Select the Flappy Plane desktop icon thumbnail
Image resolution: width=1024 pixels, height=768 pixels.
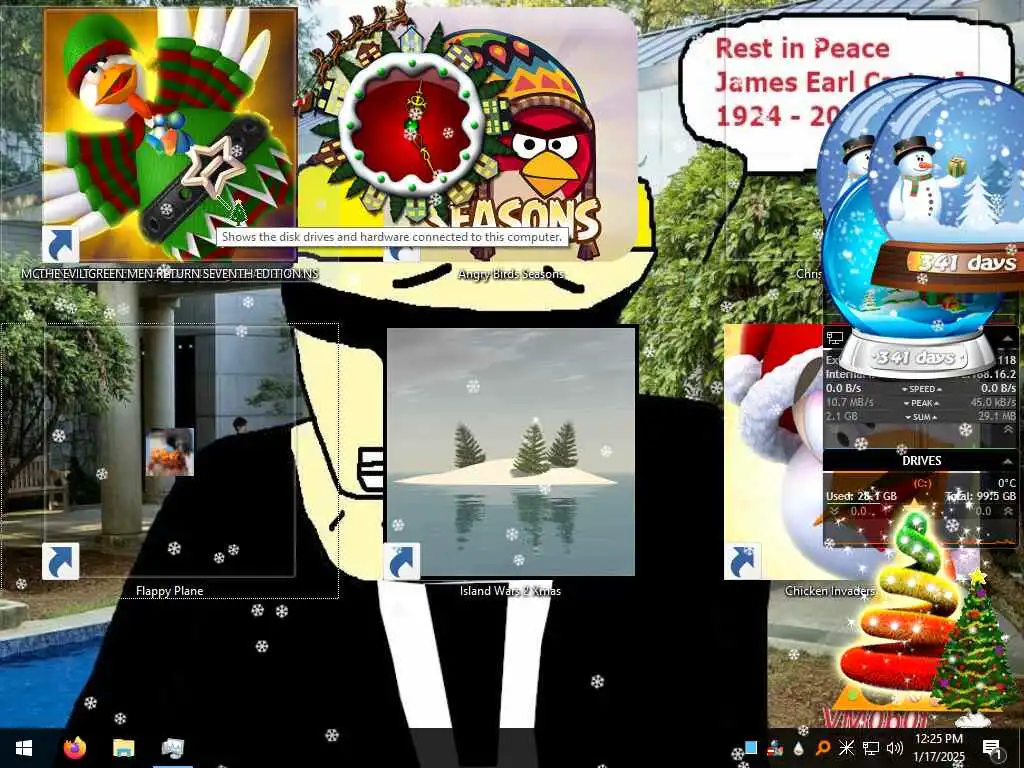170,452
